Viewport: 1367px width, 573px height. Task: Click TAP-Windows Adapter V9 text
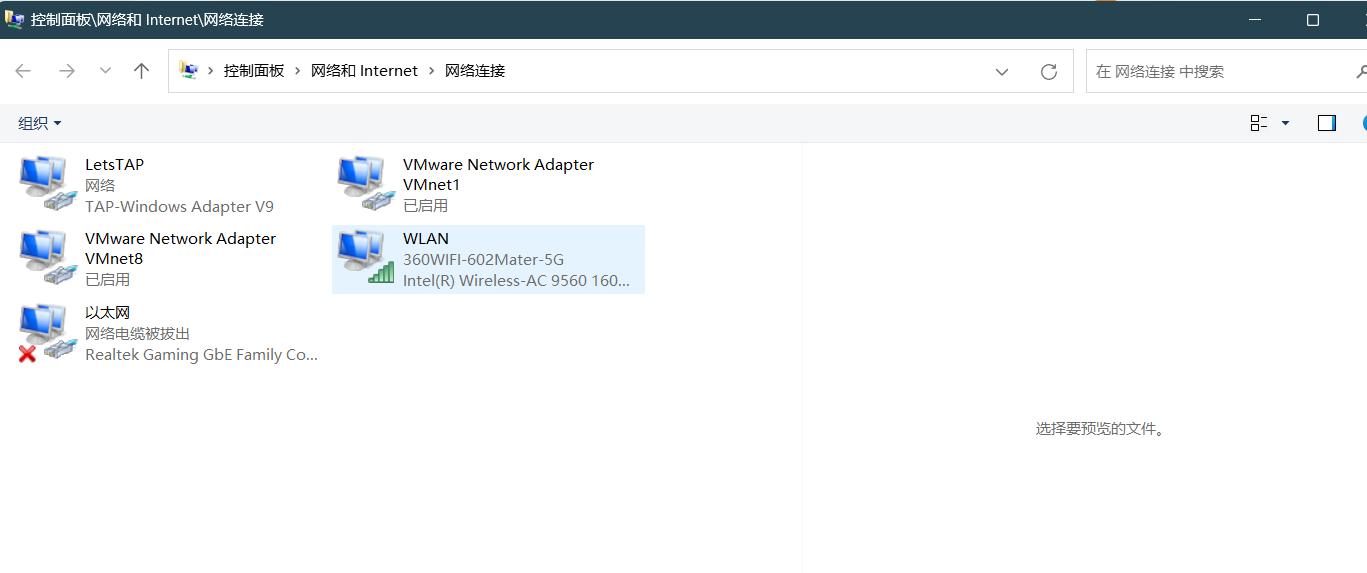[x=179, y=206]
